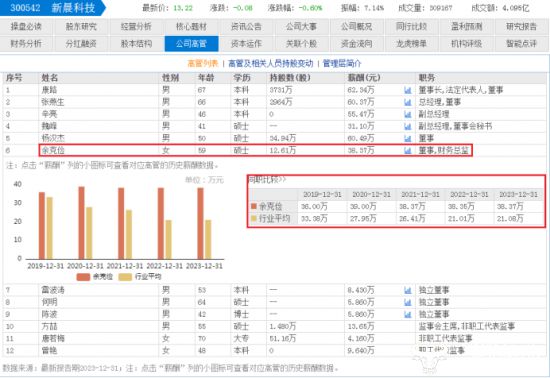Open salary history chart icon for 何明
The width and height of the screenshot is (550, 378).
coord(408,302)
